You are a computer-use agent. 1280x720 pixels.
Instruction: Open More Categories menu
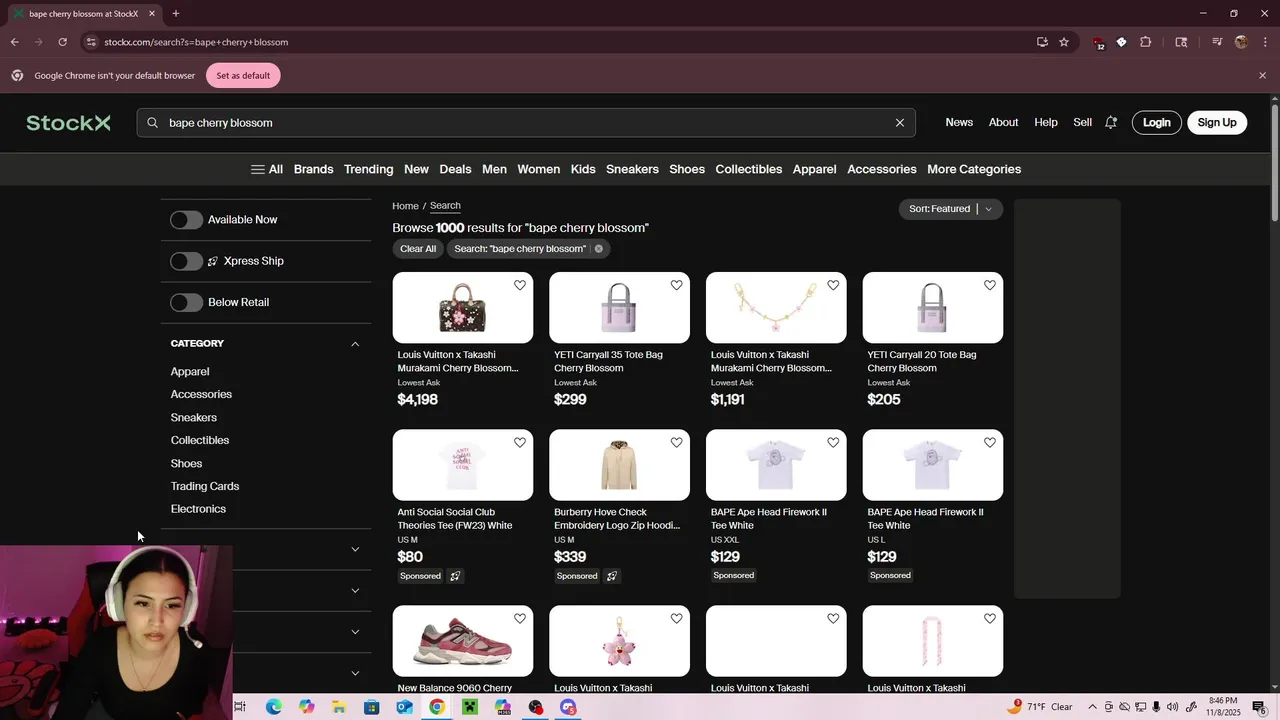(974, 169)
